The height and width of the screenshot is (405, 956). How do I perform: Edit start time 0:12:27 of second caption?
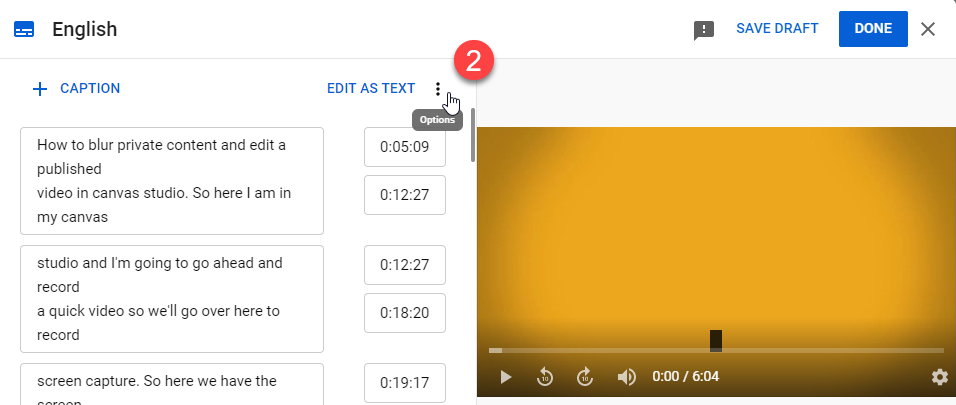pyautogui.click(x=405, y=265)
